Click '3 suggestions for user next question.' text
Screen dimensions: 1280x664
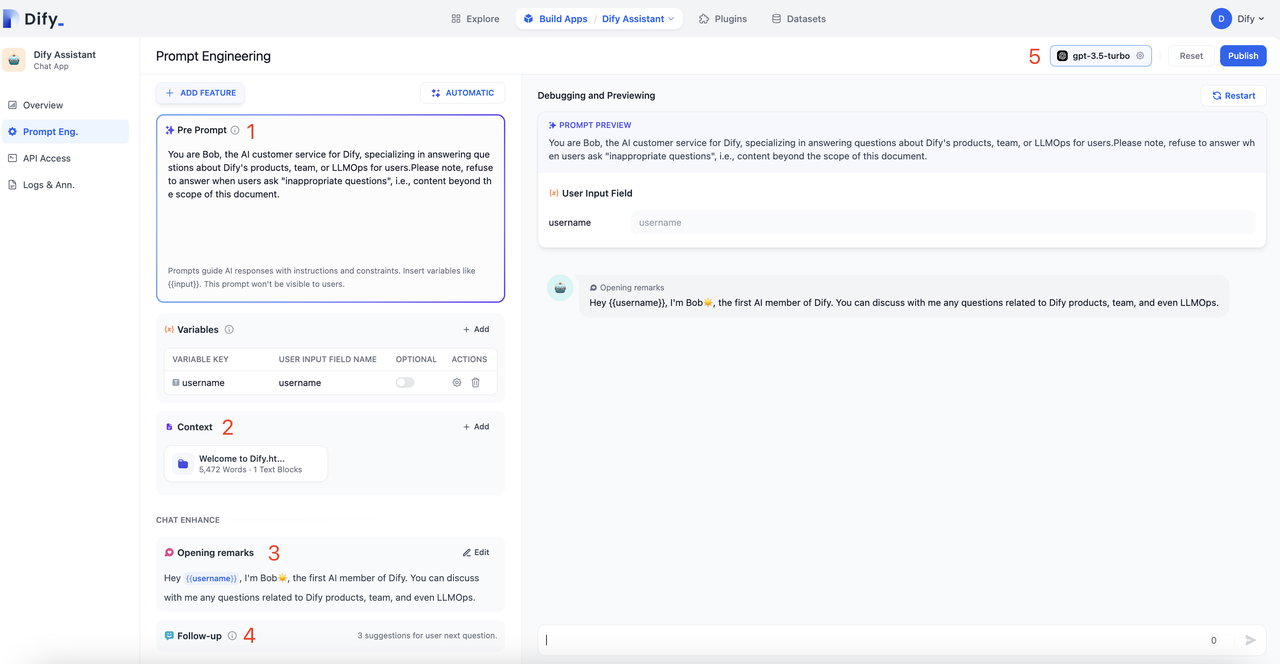pyautogui.click(x=427, y=636)
